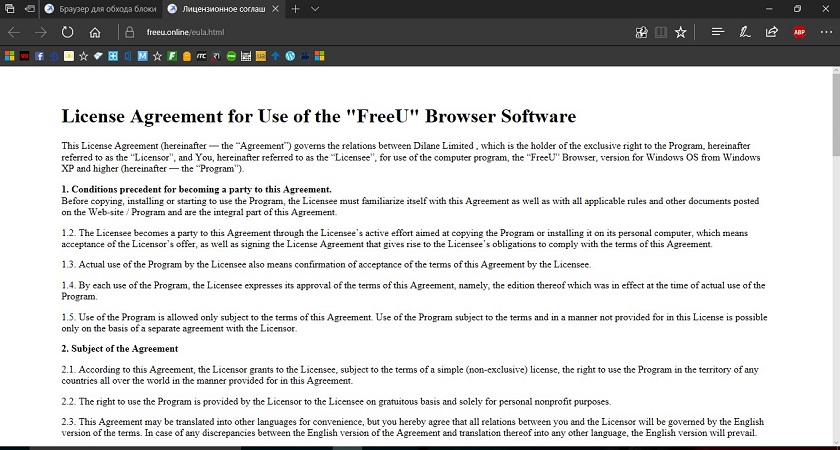
Task: Open the WordPress bookmark icon
Action: (x=290, y=56)
